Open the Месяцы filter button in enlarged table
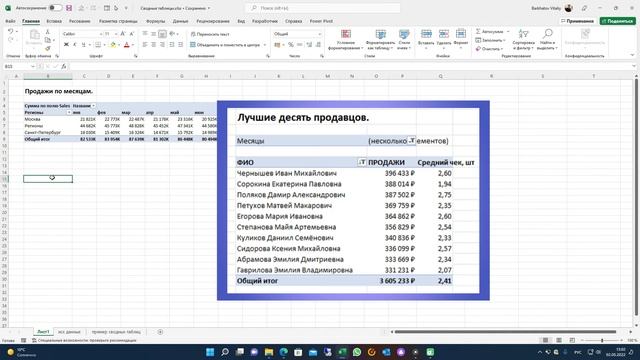The height and width of the screenshot is (360, 640). point(411,140)
